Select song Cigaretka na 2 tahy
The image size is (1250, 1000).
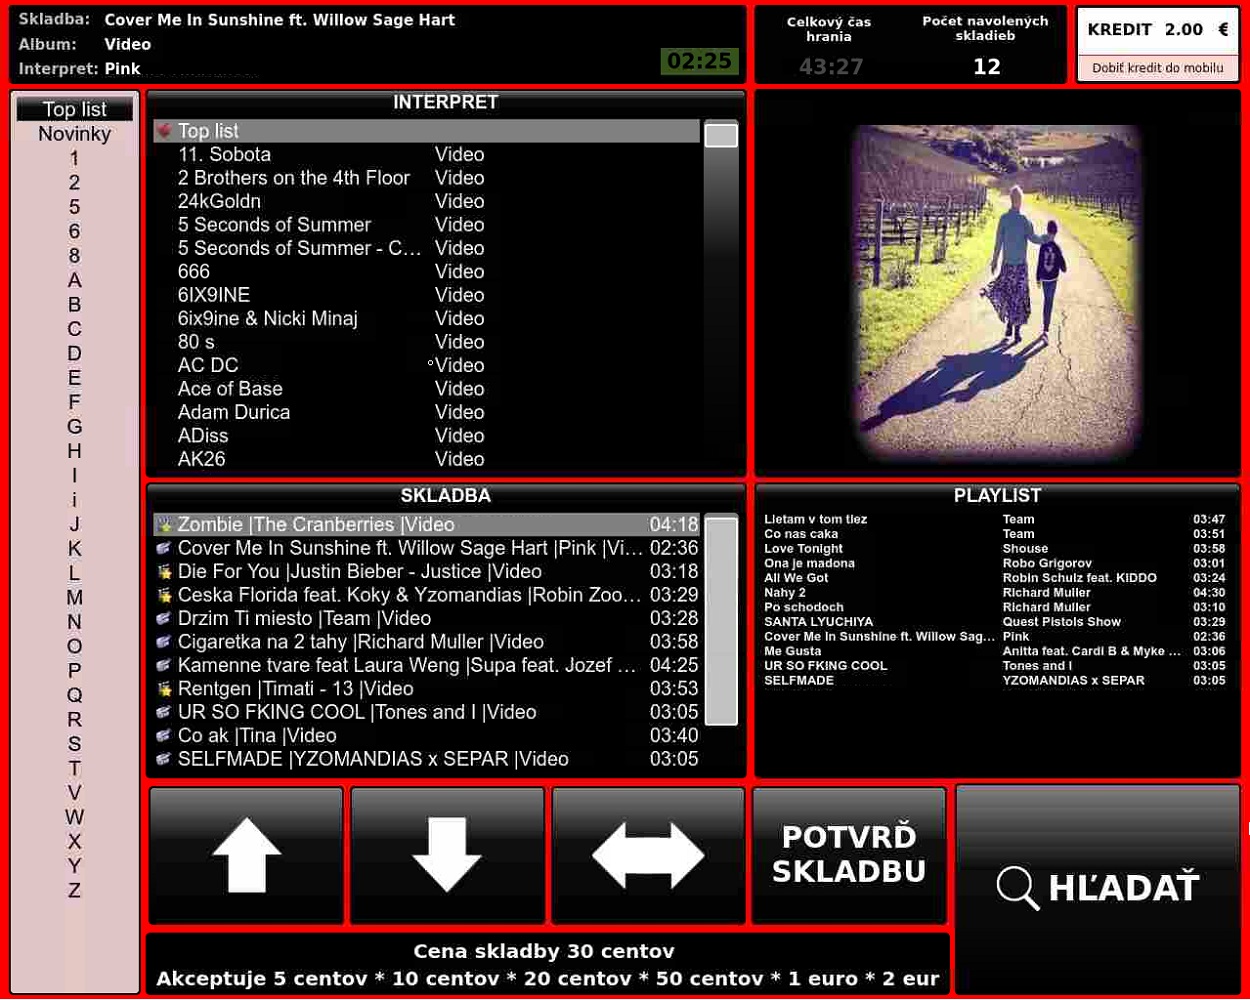point(360,642)
